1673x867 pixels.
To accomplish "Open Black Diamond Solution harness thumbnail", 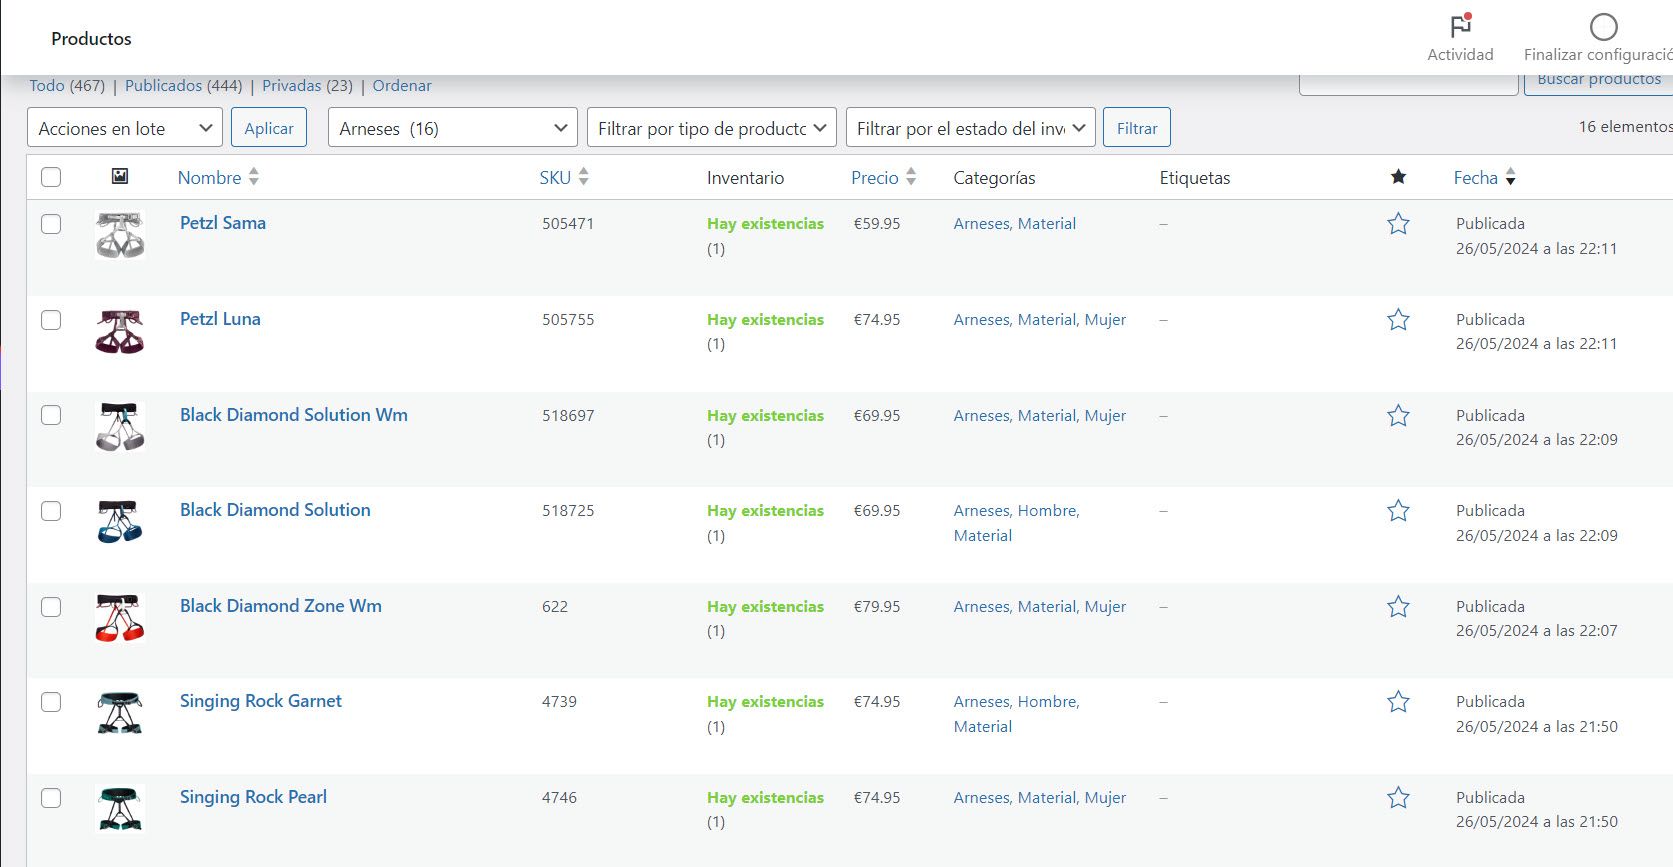I will pos(120,522).
